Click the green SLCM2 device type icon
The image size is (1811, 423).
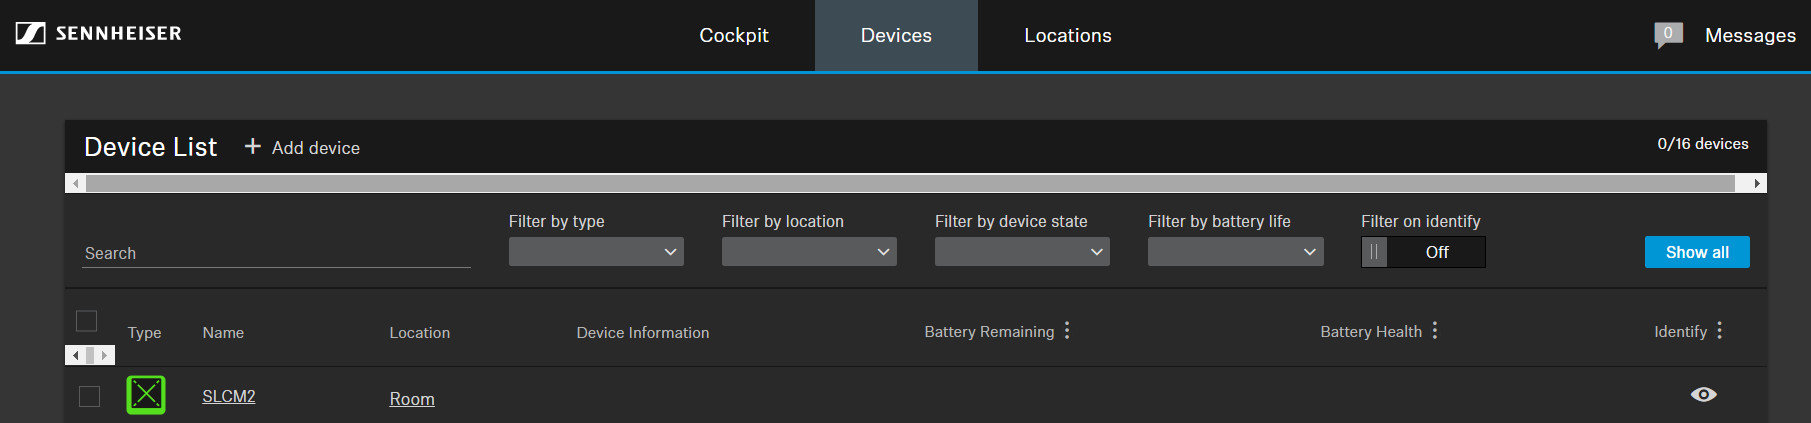(x=146, y=395)
